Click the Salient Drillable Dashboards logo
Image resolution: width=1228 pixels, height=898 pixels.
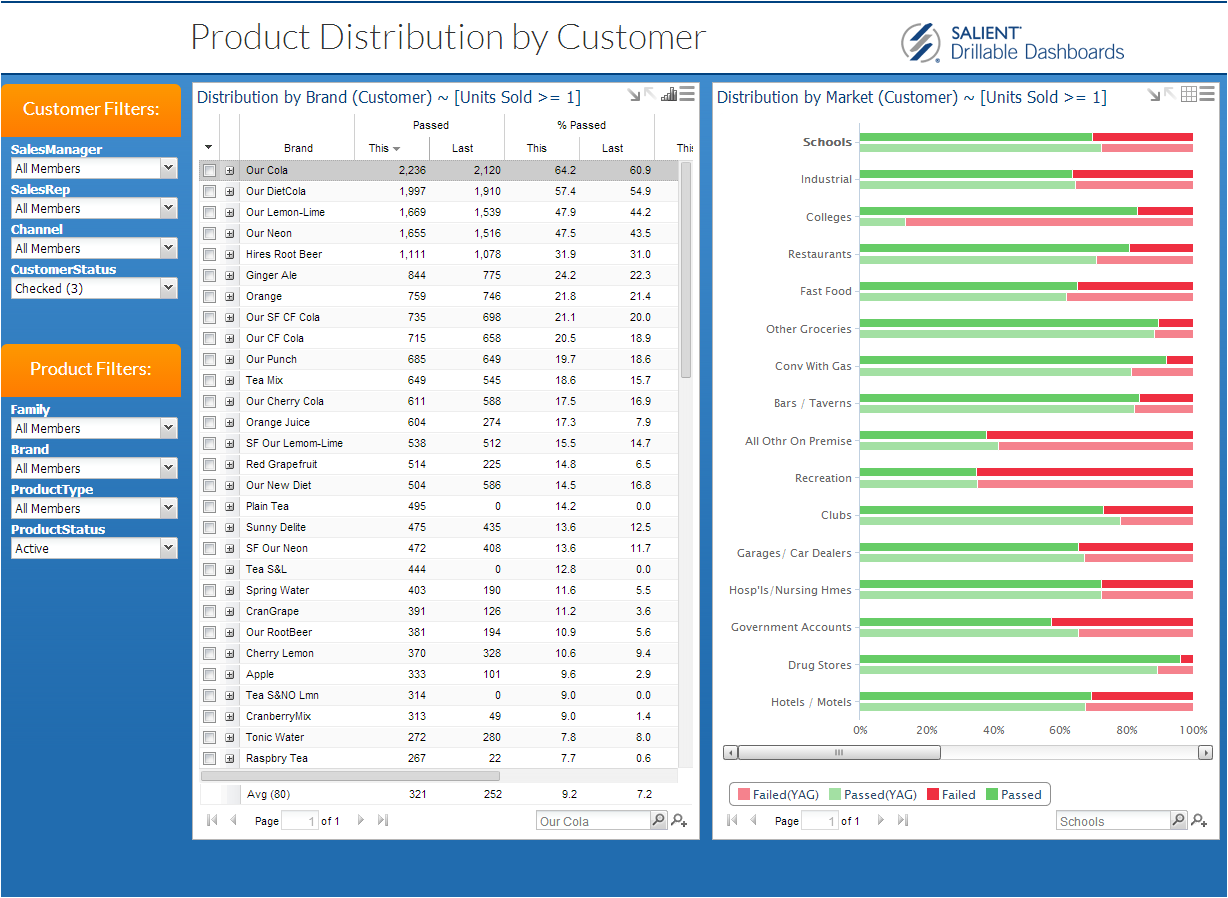click(x=1012, y=42)
